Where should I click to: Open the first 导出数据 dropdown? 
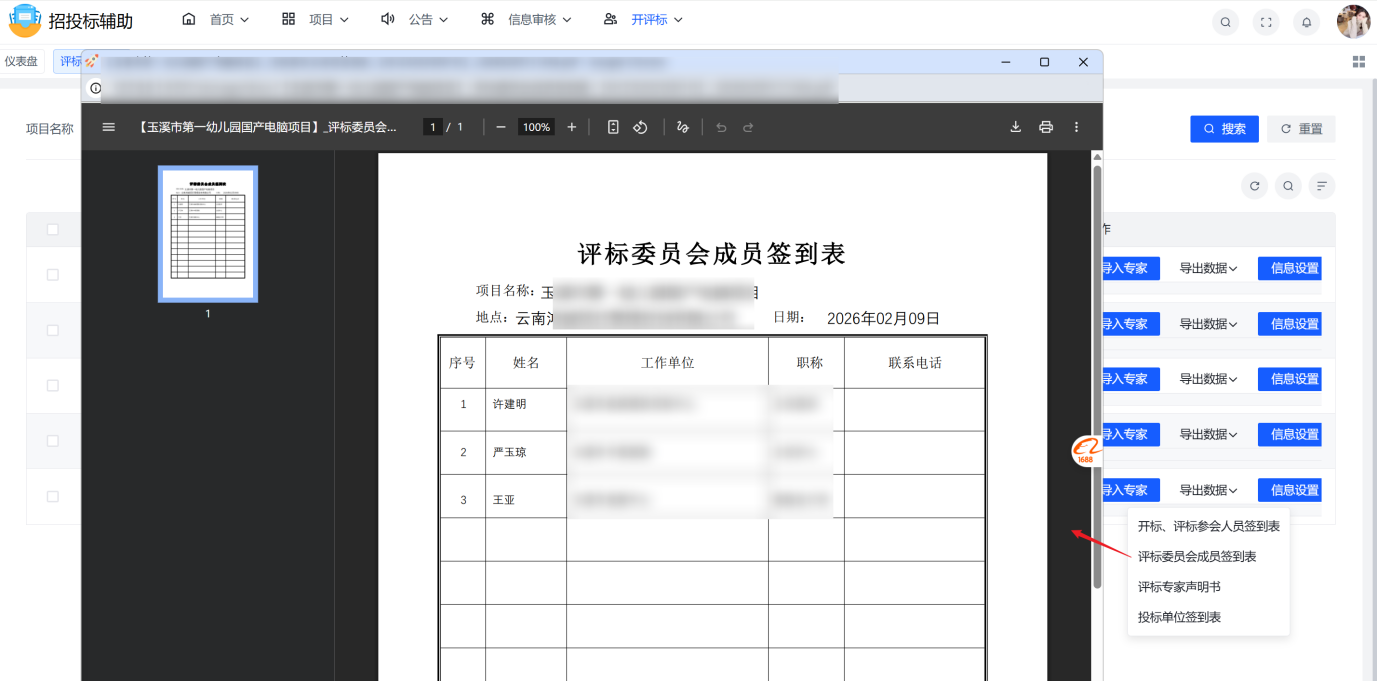pyautogui.click(x=1207, y=268)
